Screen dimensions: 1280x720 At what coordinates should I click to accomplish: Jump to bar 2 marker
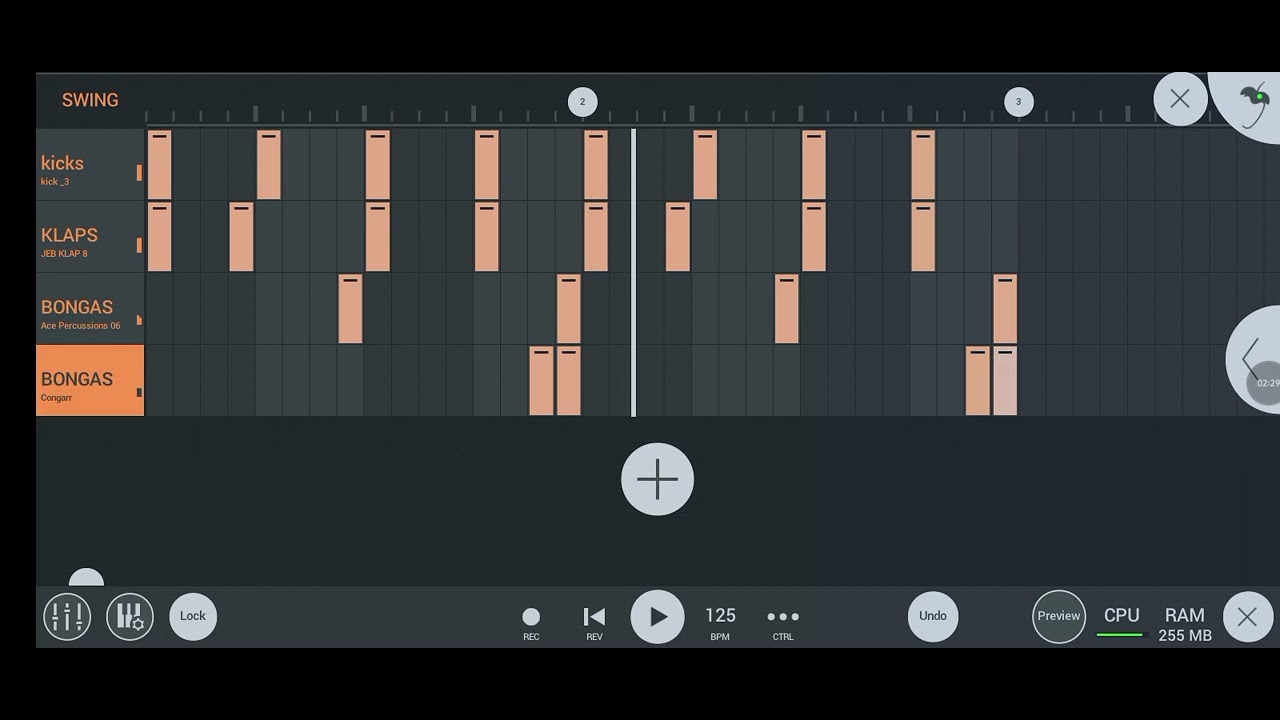point(582,101)
